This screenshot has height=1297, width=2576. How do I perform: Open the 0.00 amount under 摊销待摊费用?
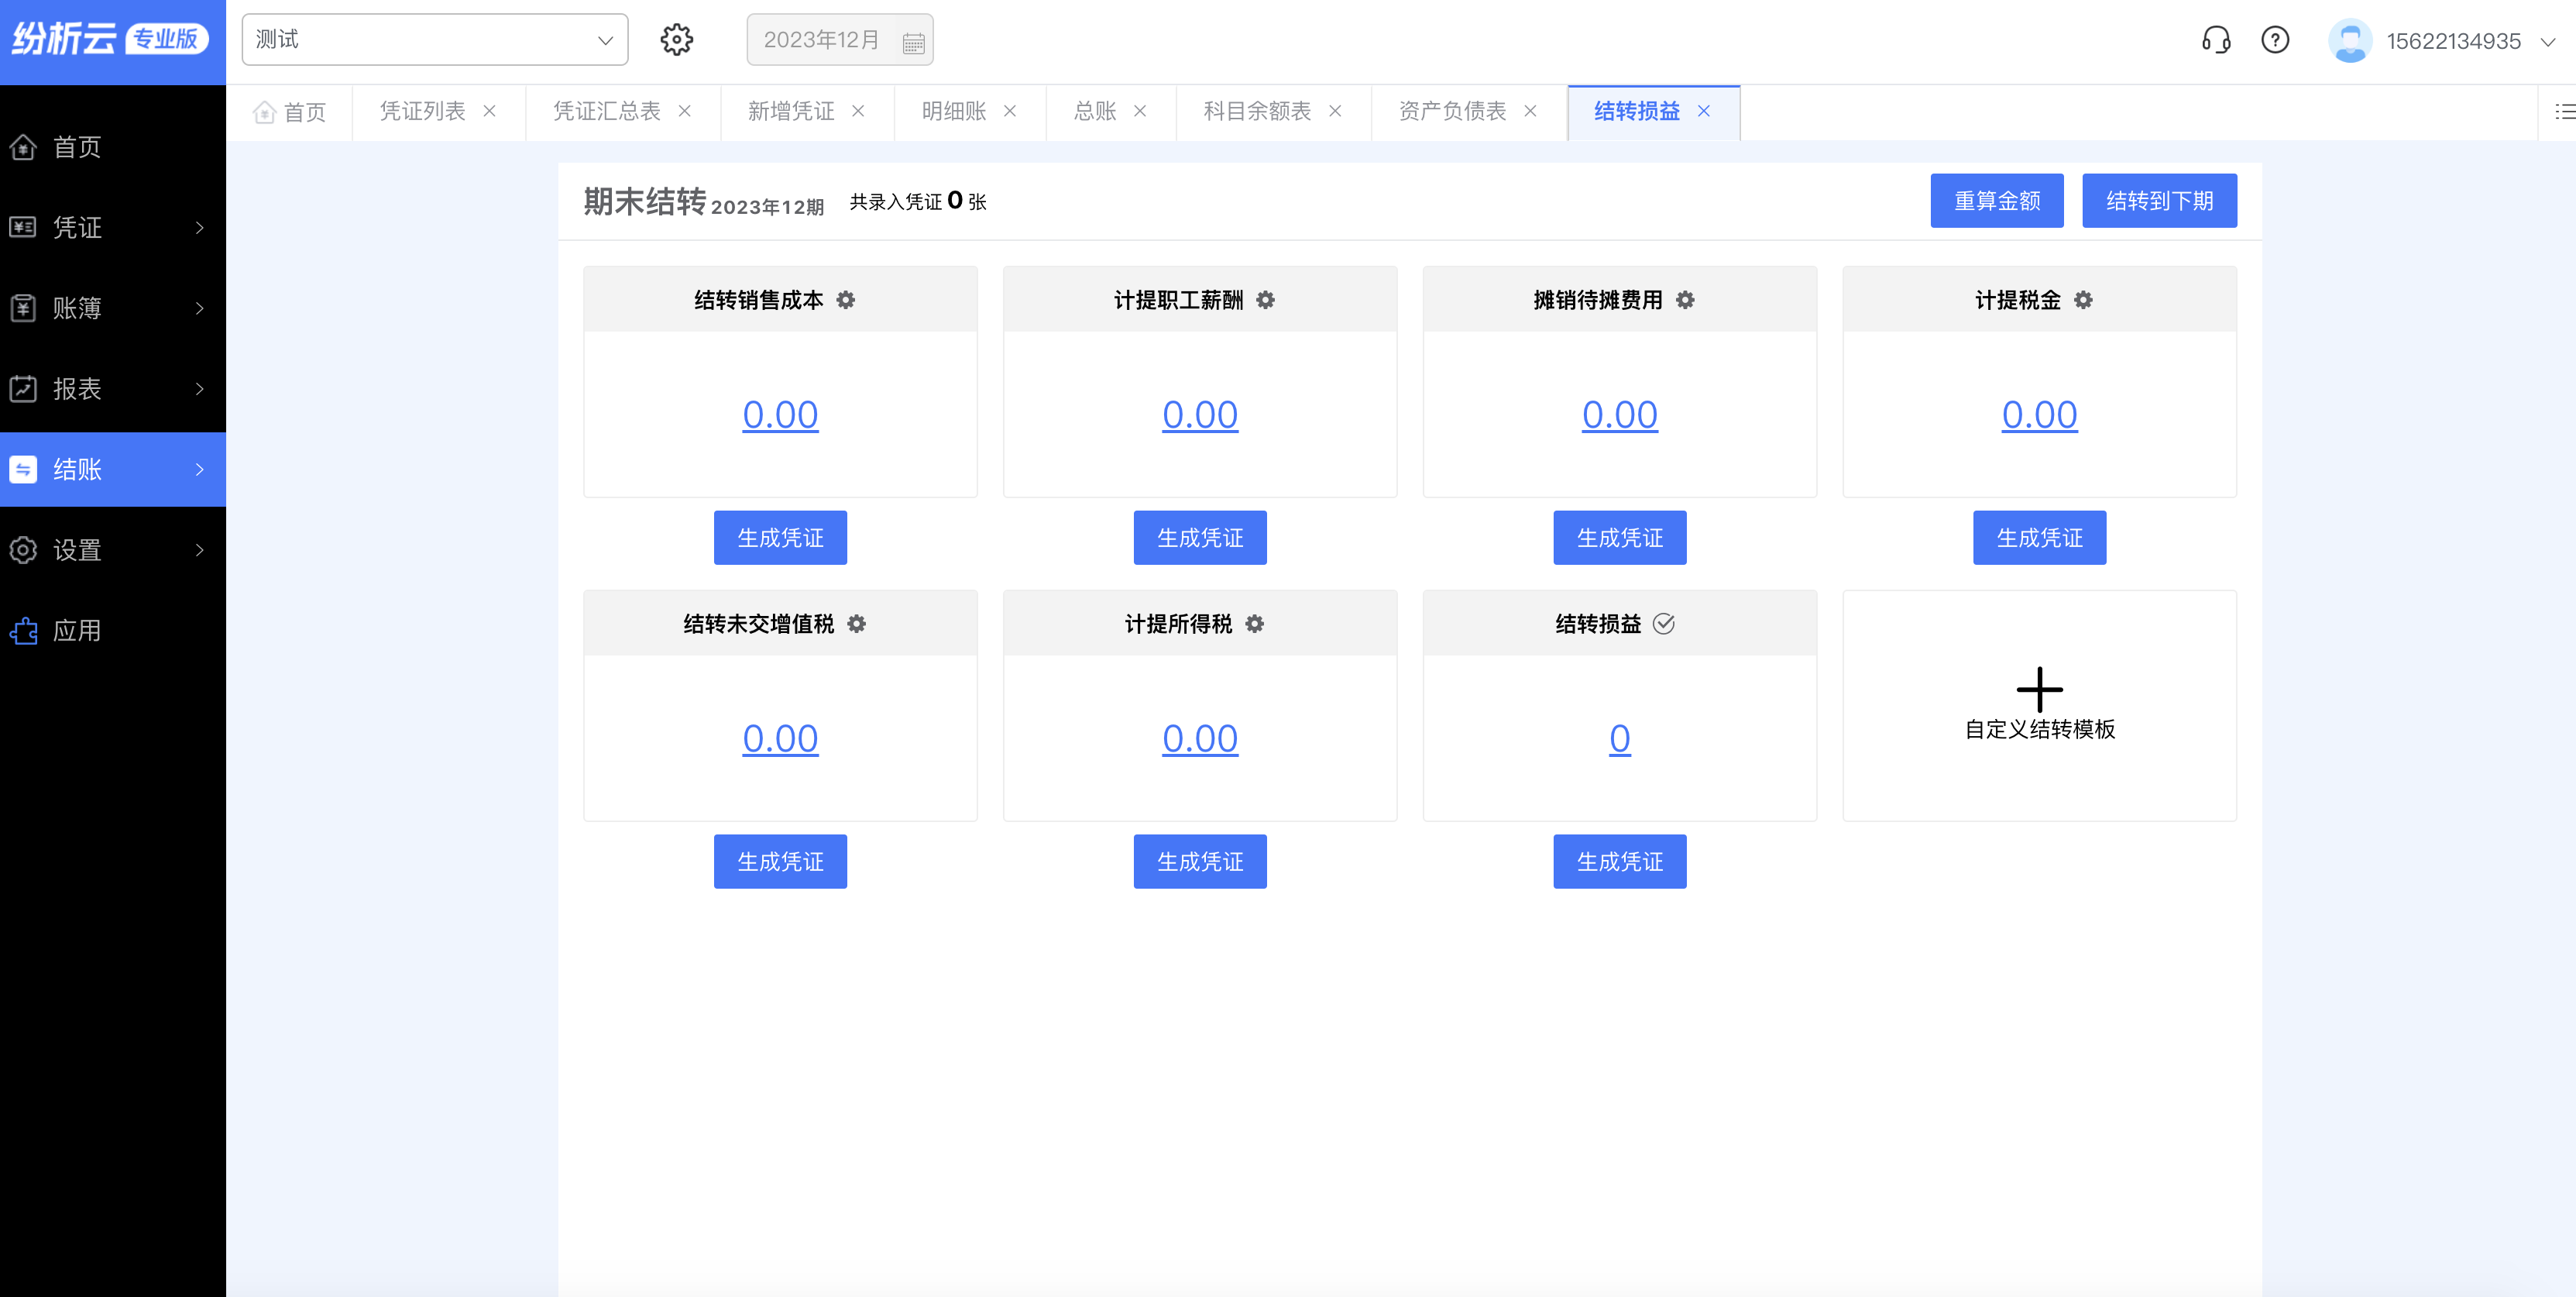(1620, 415)
